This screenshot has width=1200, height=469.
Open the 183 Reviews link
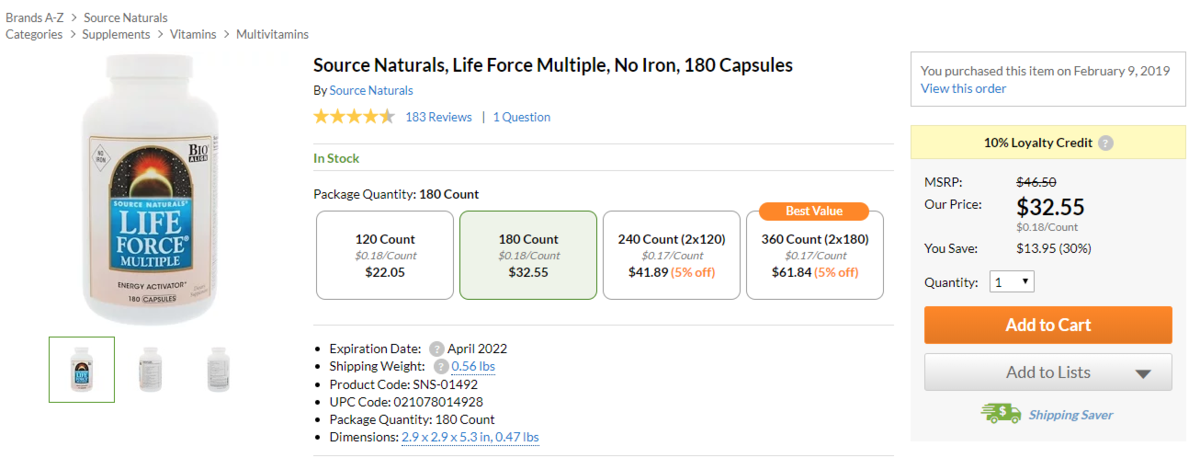(438, 117)
